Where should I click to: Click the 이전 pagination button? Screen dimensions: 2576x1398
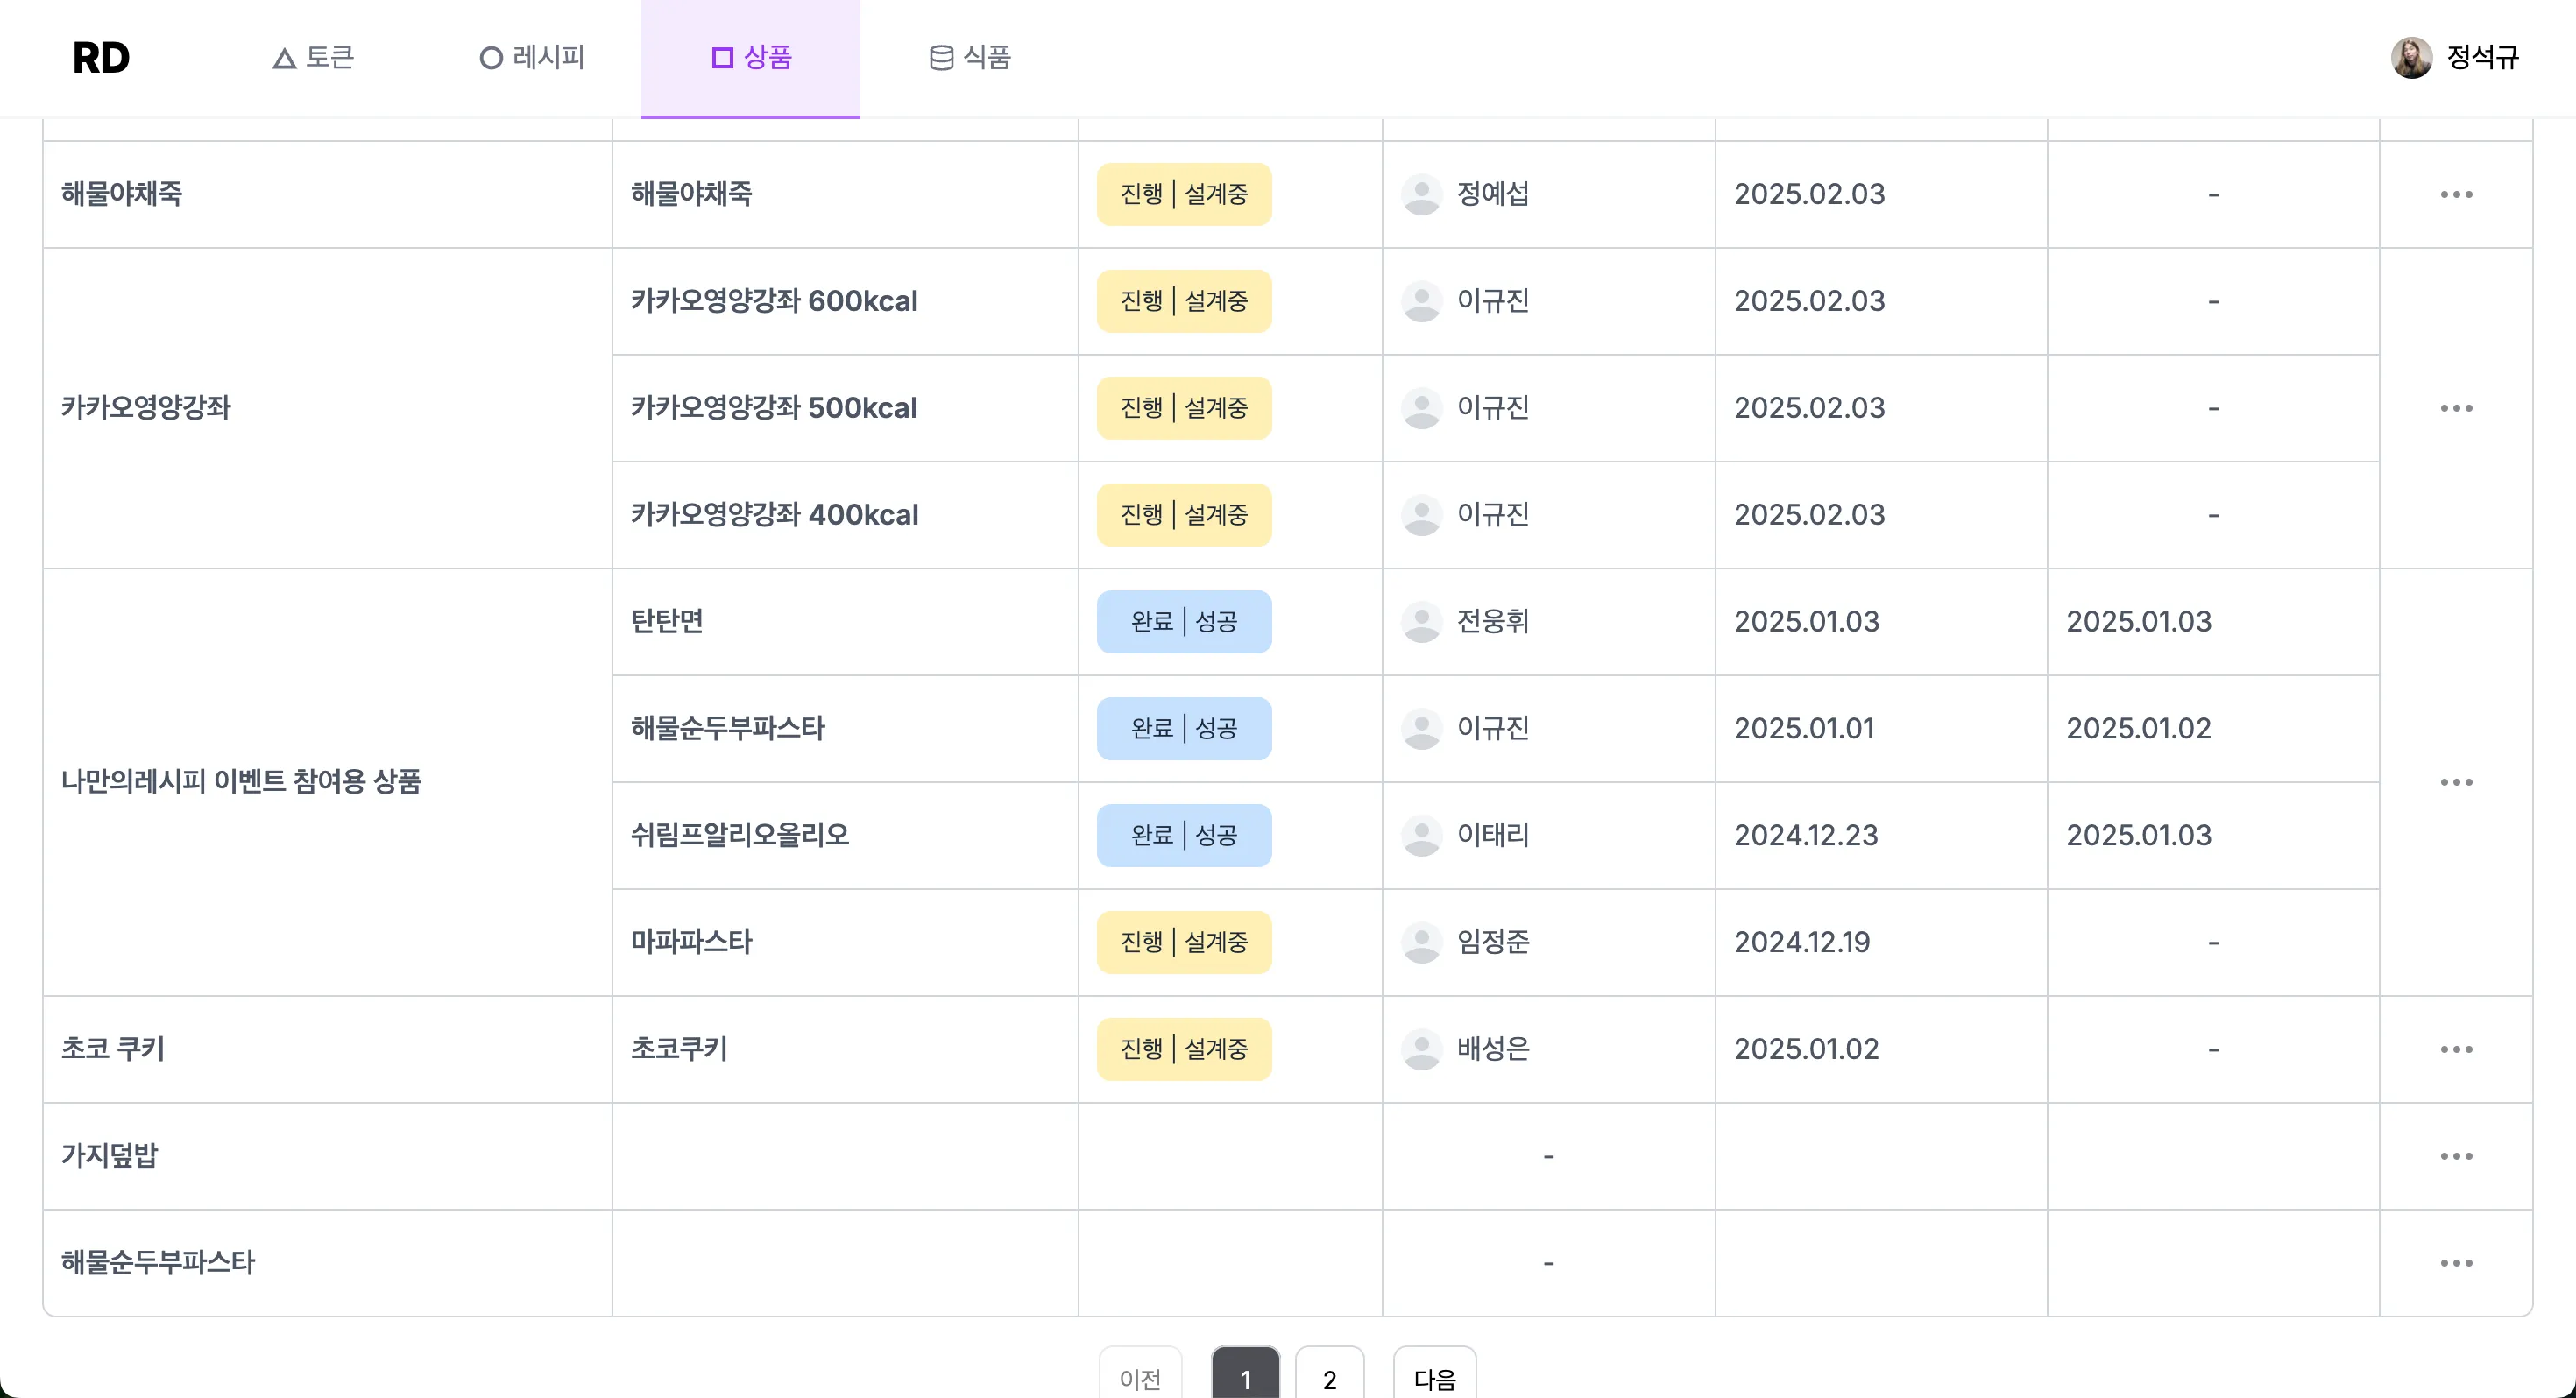(1140, 1378)
